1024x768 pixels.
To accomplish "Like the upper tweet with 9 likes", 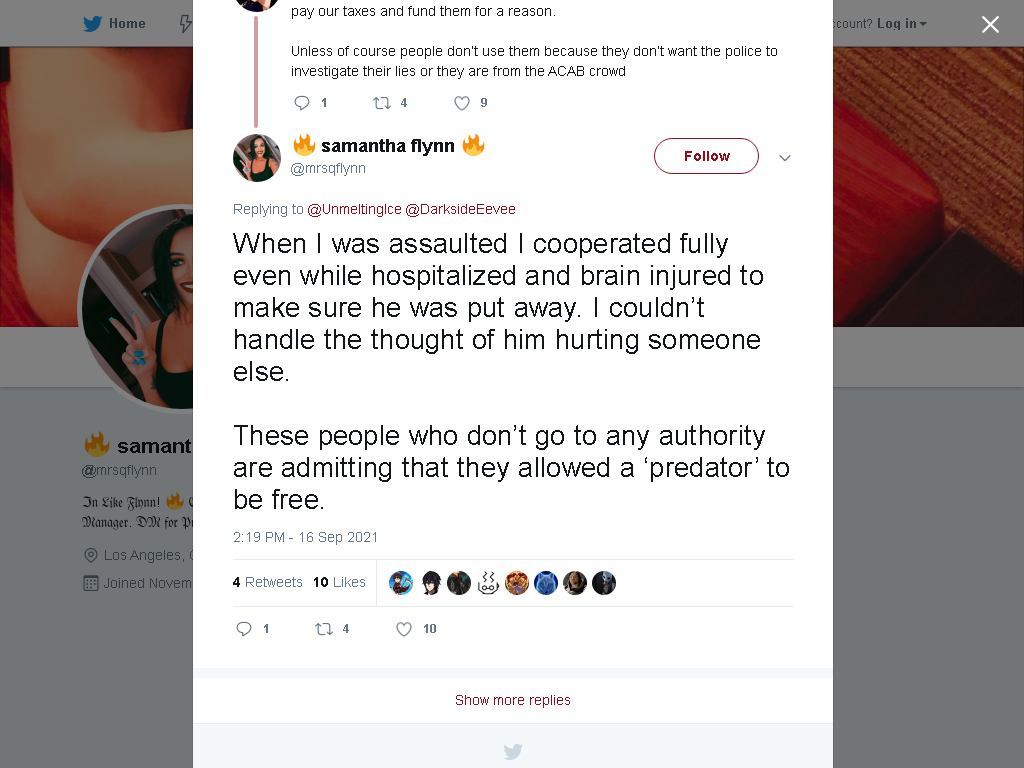I will tap(462, 103).
